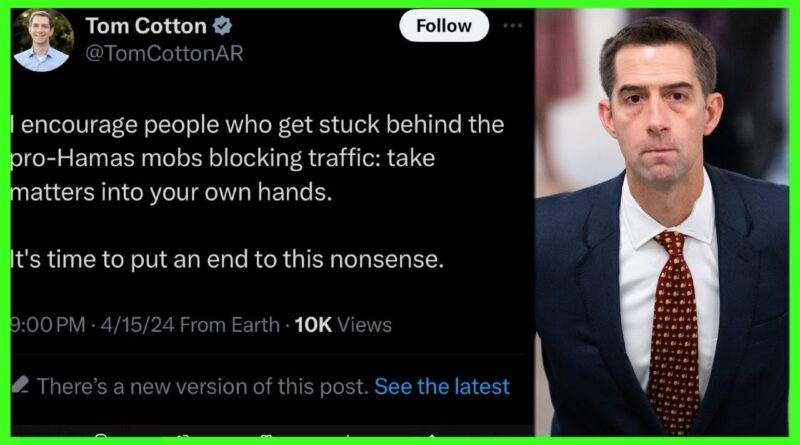
Task: Open the @TomCottonAR handle link
Action: 164,54
